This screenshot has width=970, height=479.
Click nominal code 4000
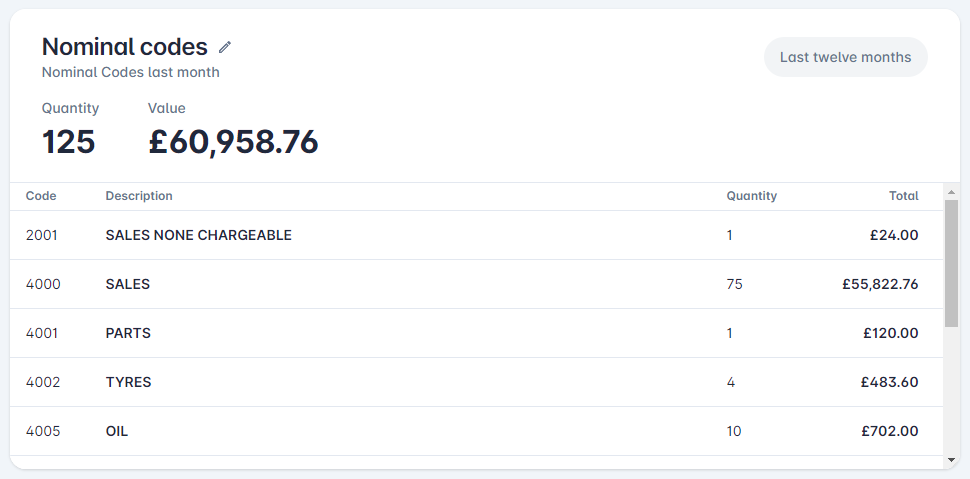coord(43,284)
